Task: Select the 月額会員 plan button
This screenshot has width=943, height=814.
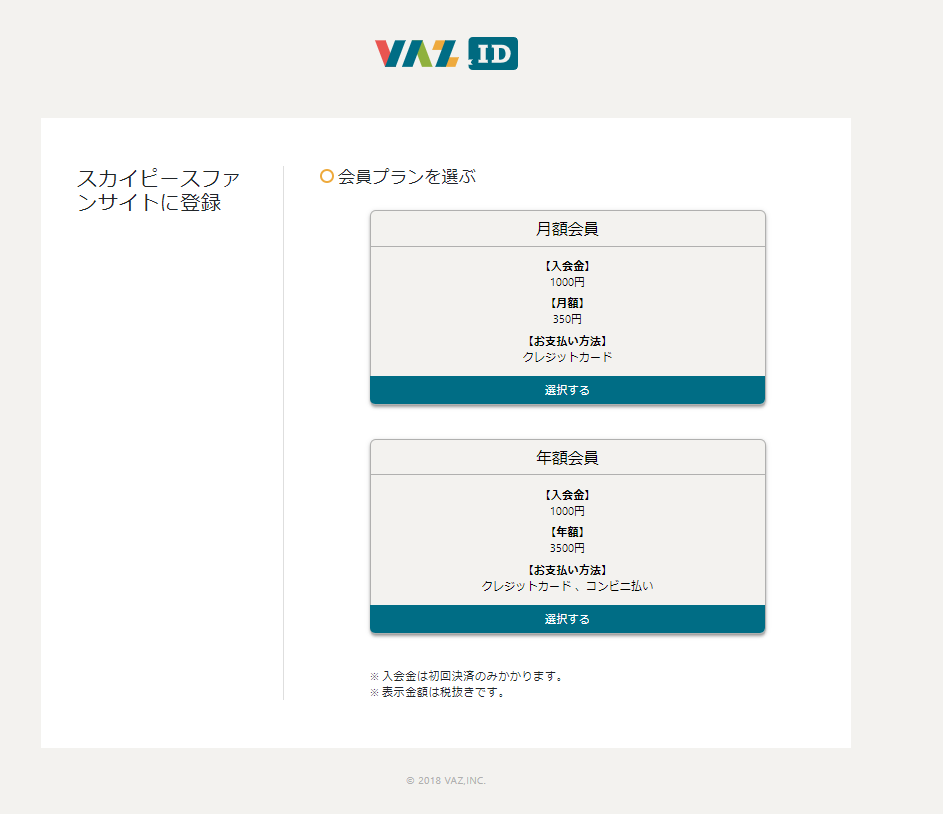Action: [567, 390]
